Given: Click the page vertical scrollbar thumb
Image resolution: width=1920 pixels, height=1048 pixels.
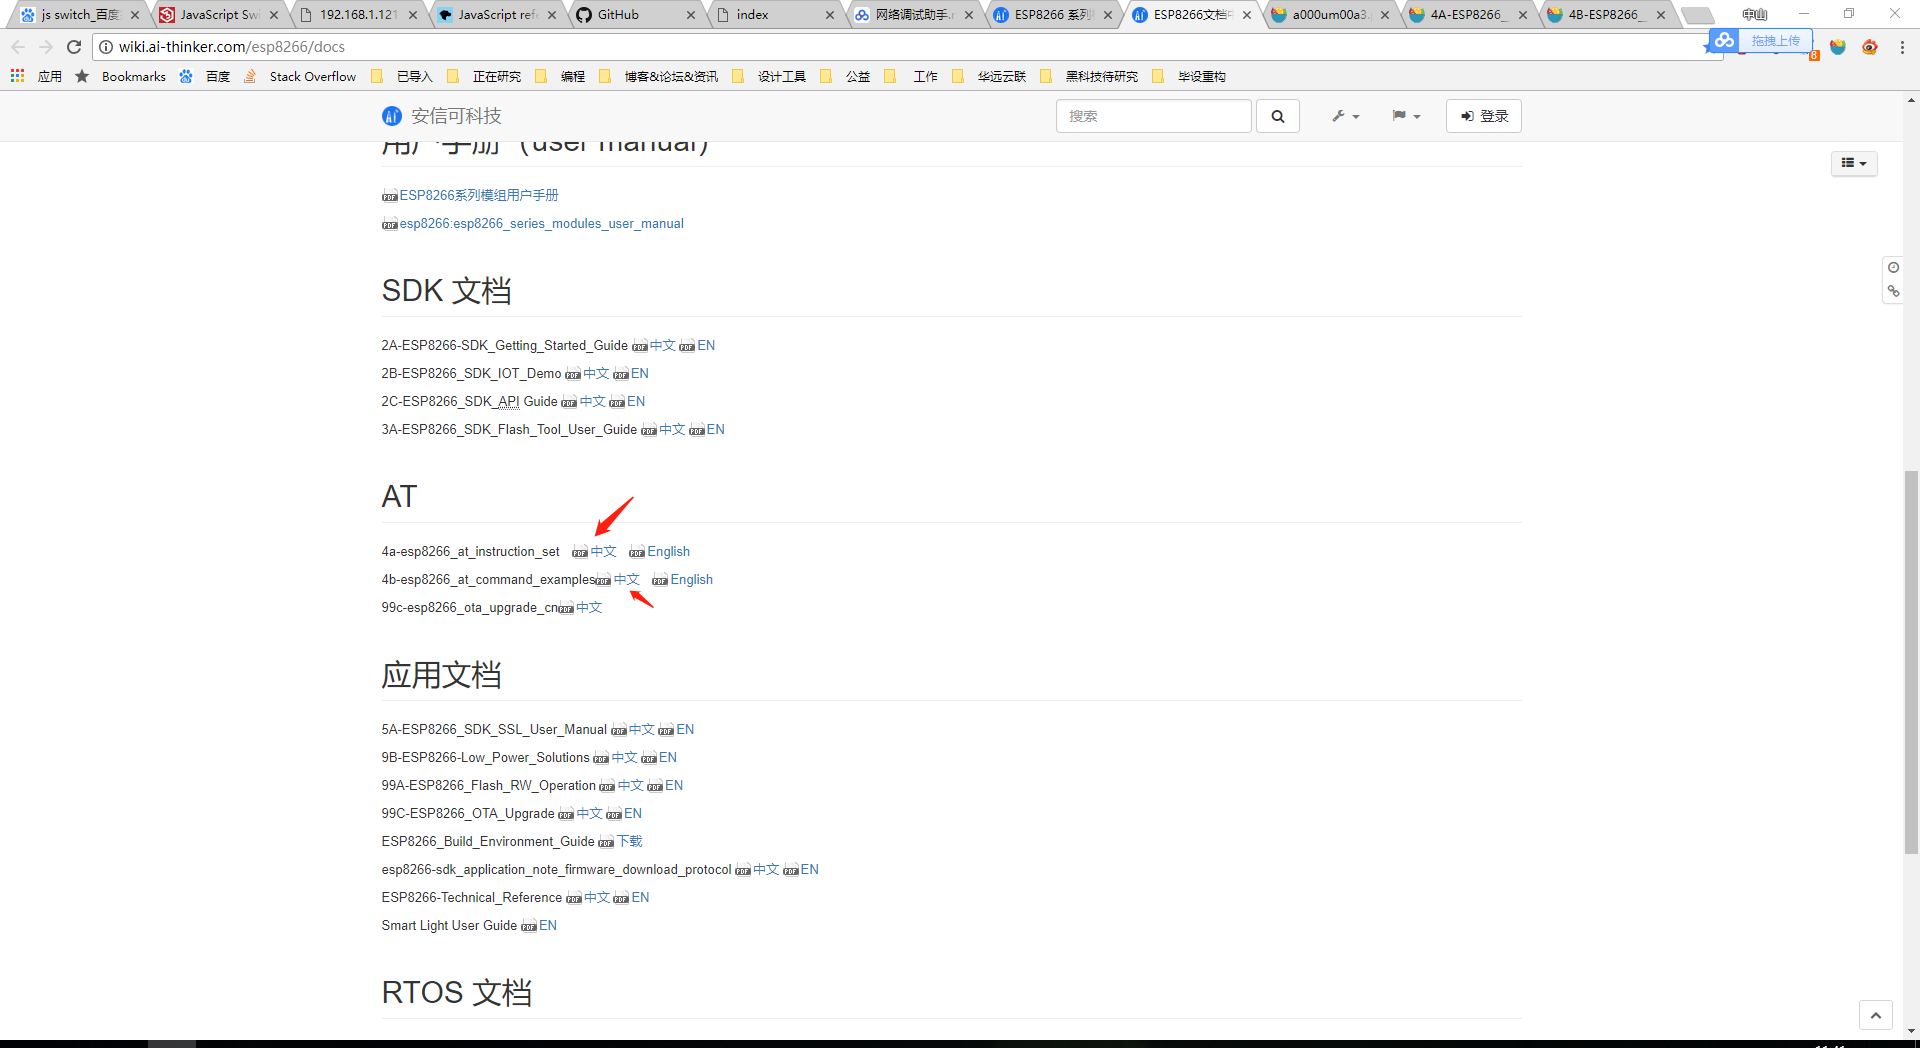Looking at the screenshot, I should pyautogui.click(x=1911, y=660).
